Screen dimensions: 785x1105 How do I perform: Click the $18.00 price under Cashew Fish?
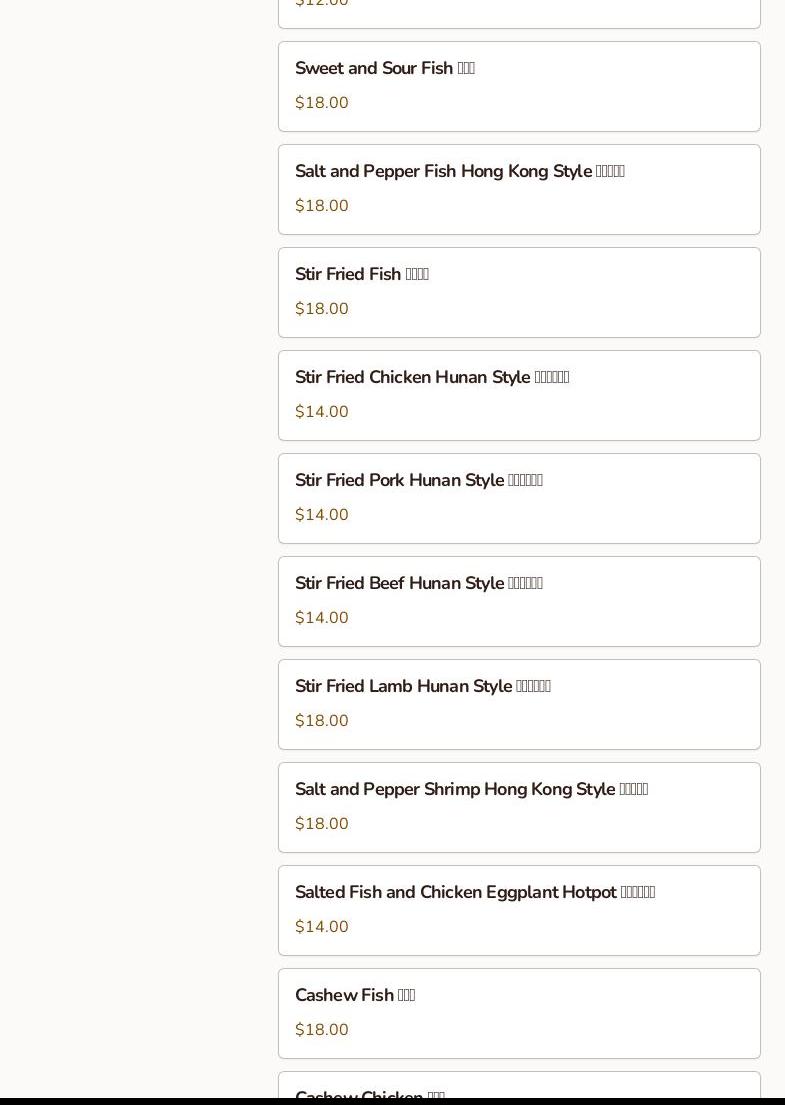click(322, 1030)
